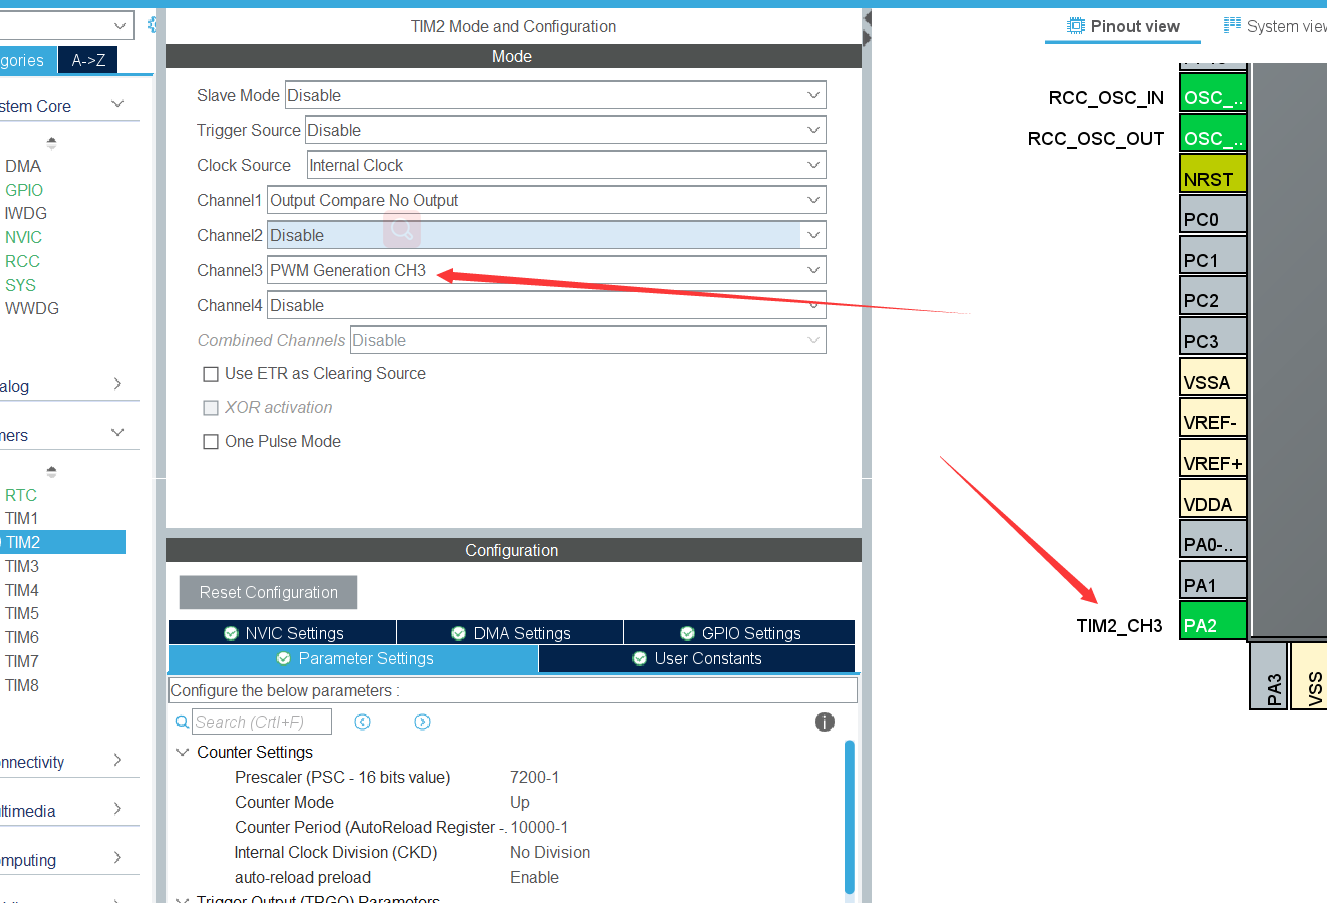This screenshot has width=1327, height=903.
Task: Select TIM3 in Timers list
Action: tap(22, 566)
